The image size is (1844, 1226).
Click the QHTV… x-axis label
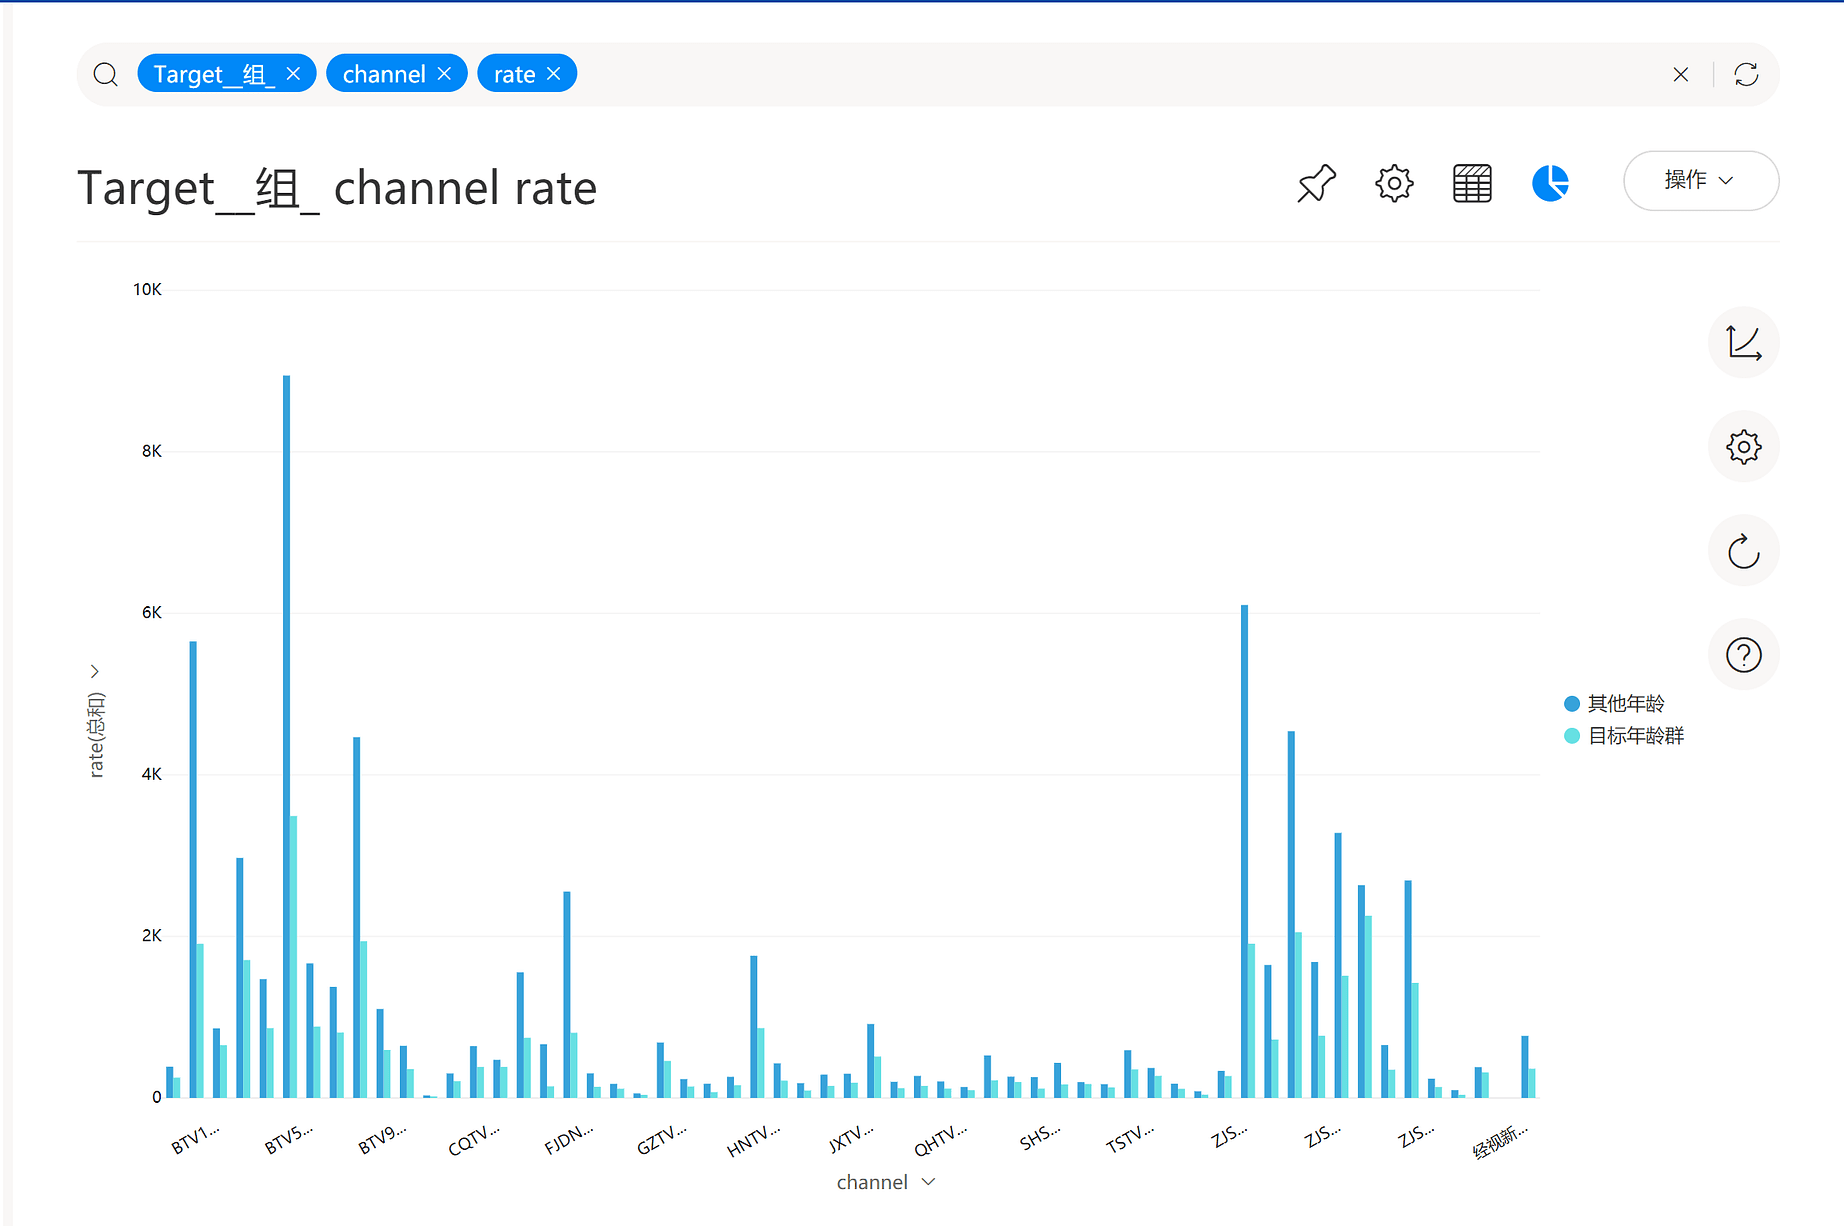coord(940,1140)
